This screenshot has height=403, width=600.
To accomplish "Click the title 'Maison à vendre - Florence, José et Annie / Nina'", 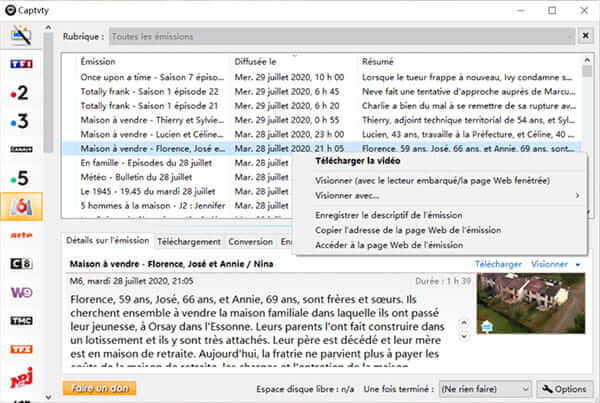I will 171,264.
